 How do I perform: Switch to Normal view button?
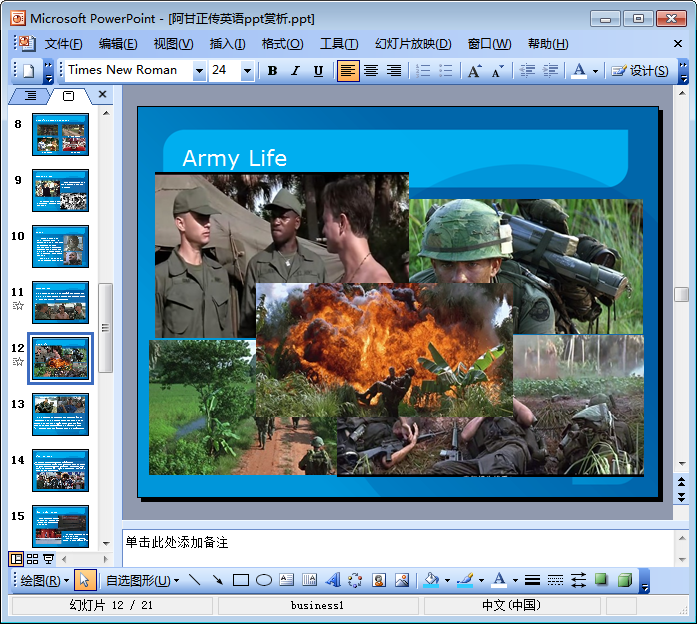pyautogui.click(x=16, y=559)
